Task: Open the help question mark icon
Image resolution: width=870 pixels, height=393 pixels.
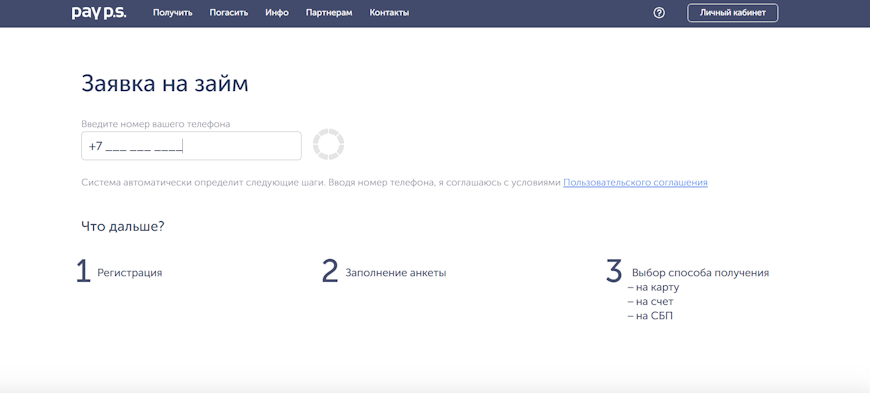Action: click(659, 13)
